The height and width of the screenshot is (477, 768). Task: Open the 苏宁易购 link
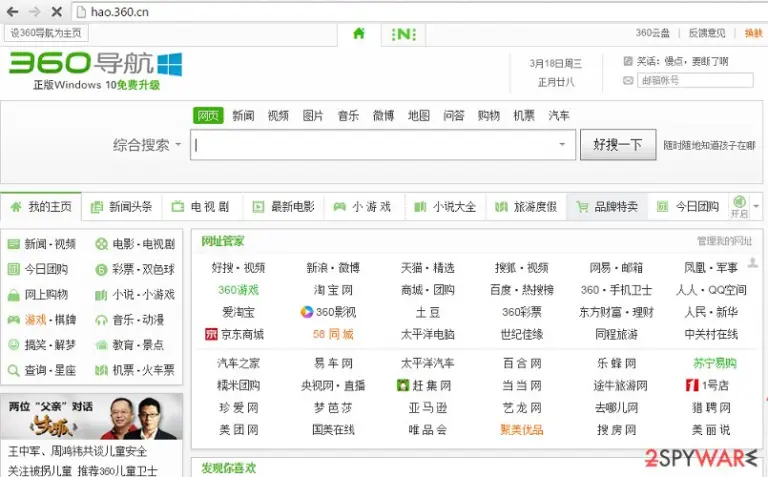pos(715,363)
